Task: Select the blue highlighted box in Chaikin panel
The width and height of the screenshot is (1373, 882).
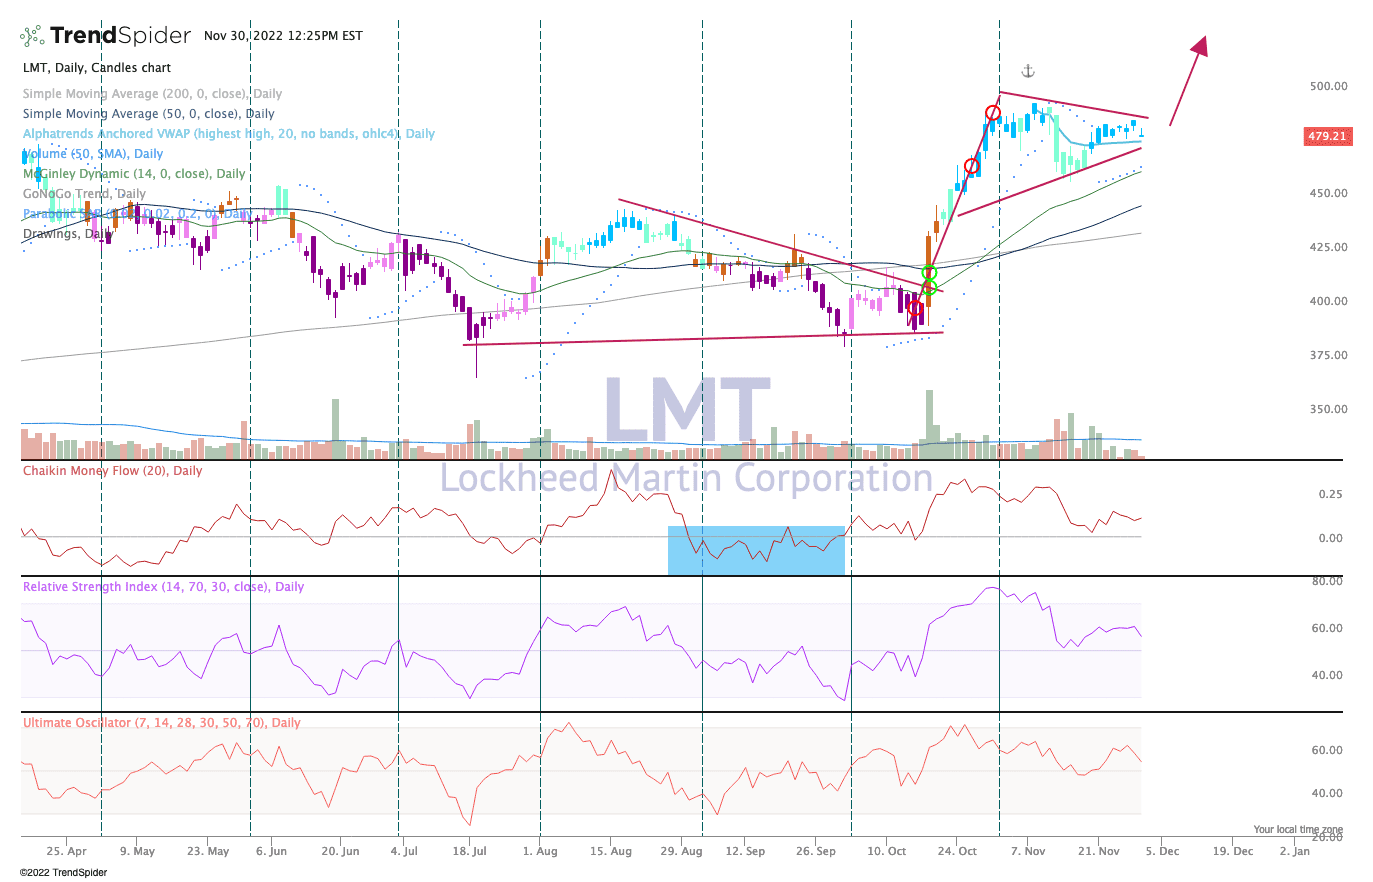Action: tap(756, 550)
